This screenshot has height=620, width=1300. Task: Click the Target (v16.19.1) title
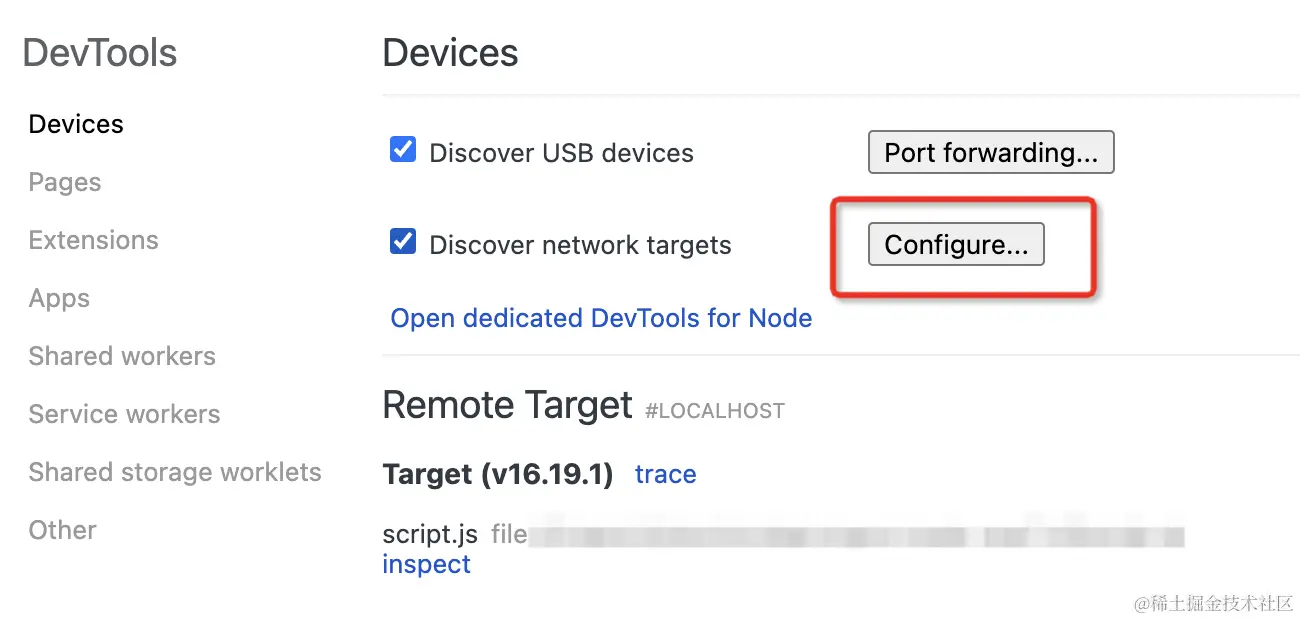click(497, 474)
